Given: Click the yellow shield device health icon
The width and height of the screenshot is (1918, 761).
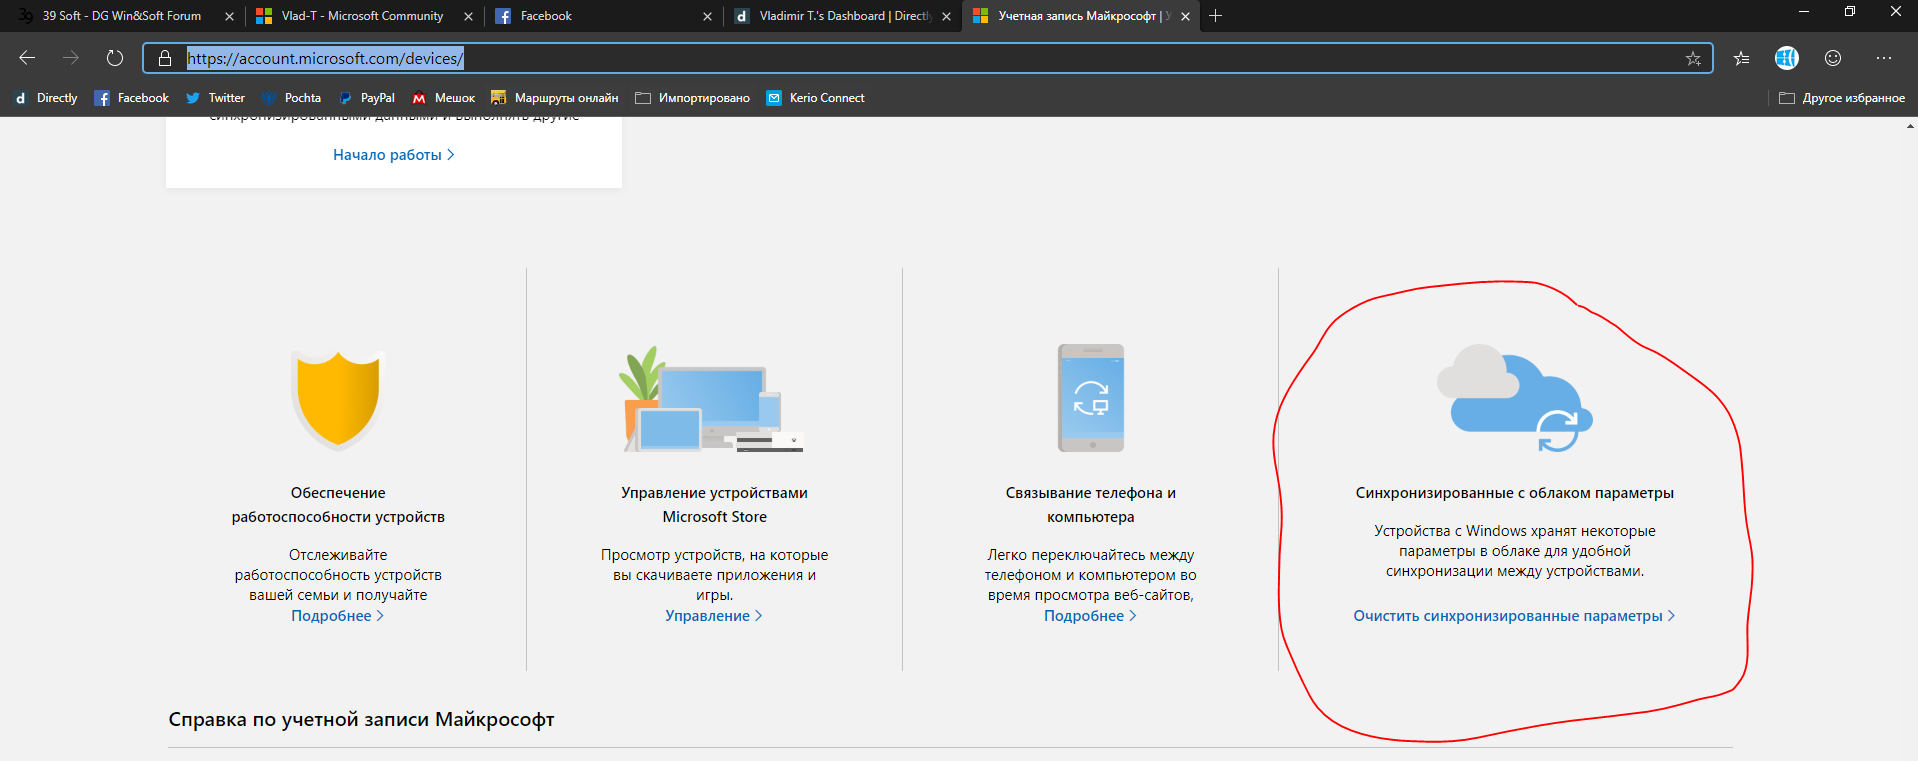Looking at the screenshot, I should pyautogui.click(x=338, y=398).
